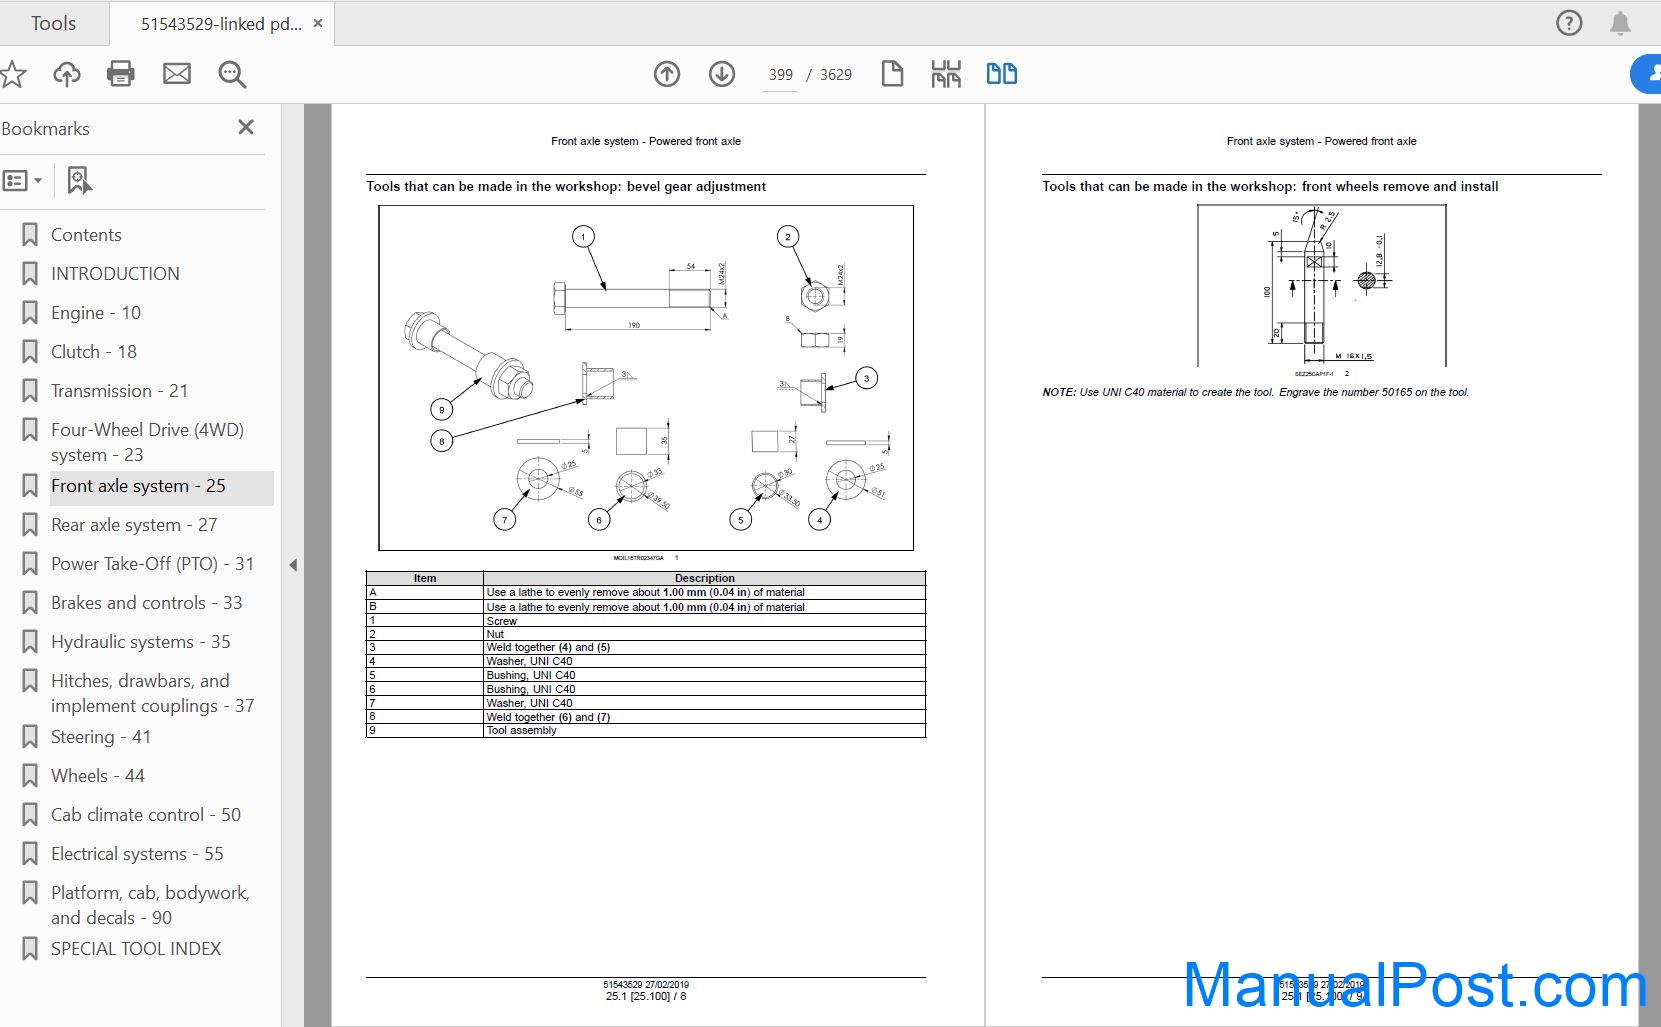
Task: Click the blue share user button
Action: [x=1646, y=74]
